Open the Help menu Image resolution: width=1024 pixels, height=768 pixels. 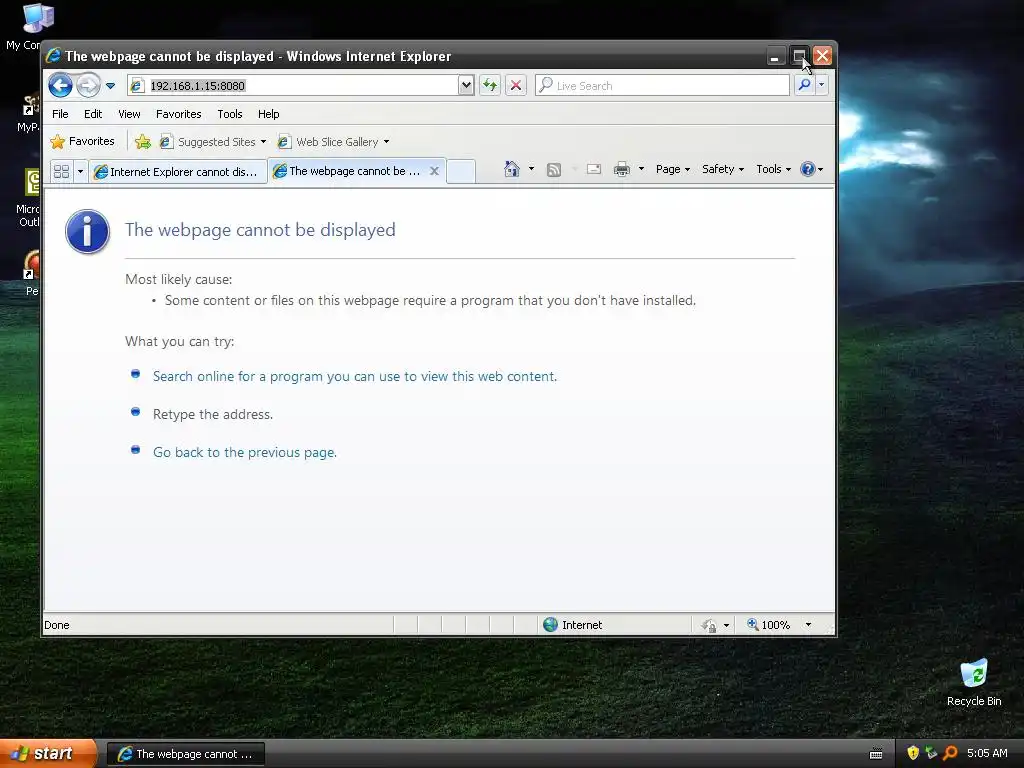(268, 114)
